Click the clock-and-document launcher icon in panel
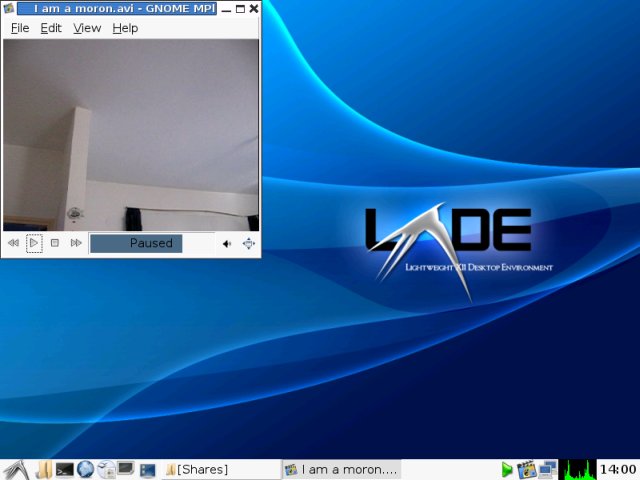Image resolution: width=640 pixels, height=480 pixels. (x=106, y=469)
